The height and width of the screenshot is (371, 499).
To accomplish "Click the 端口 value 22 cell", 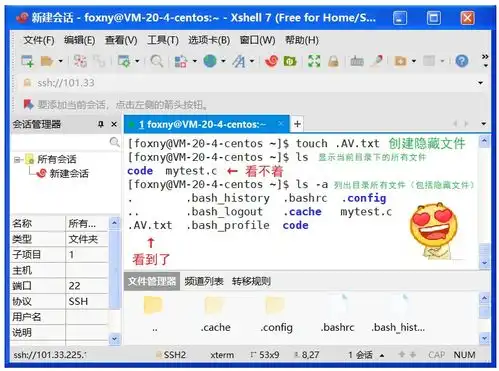I will pos(87,286).
